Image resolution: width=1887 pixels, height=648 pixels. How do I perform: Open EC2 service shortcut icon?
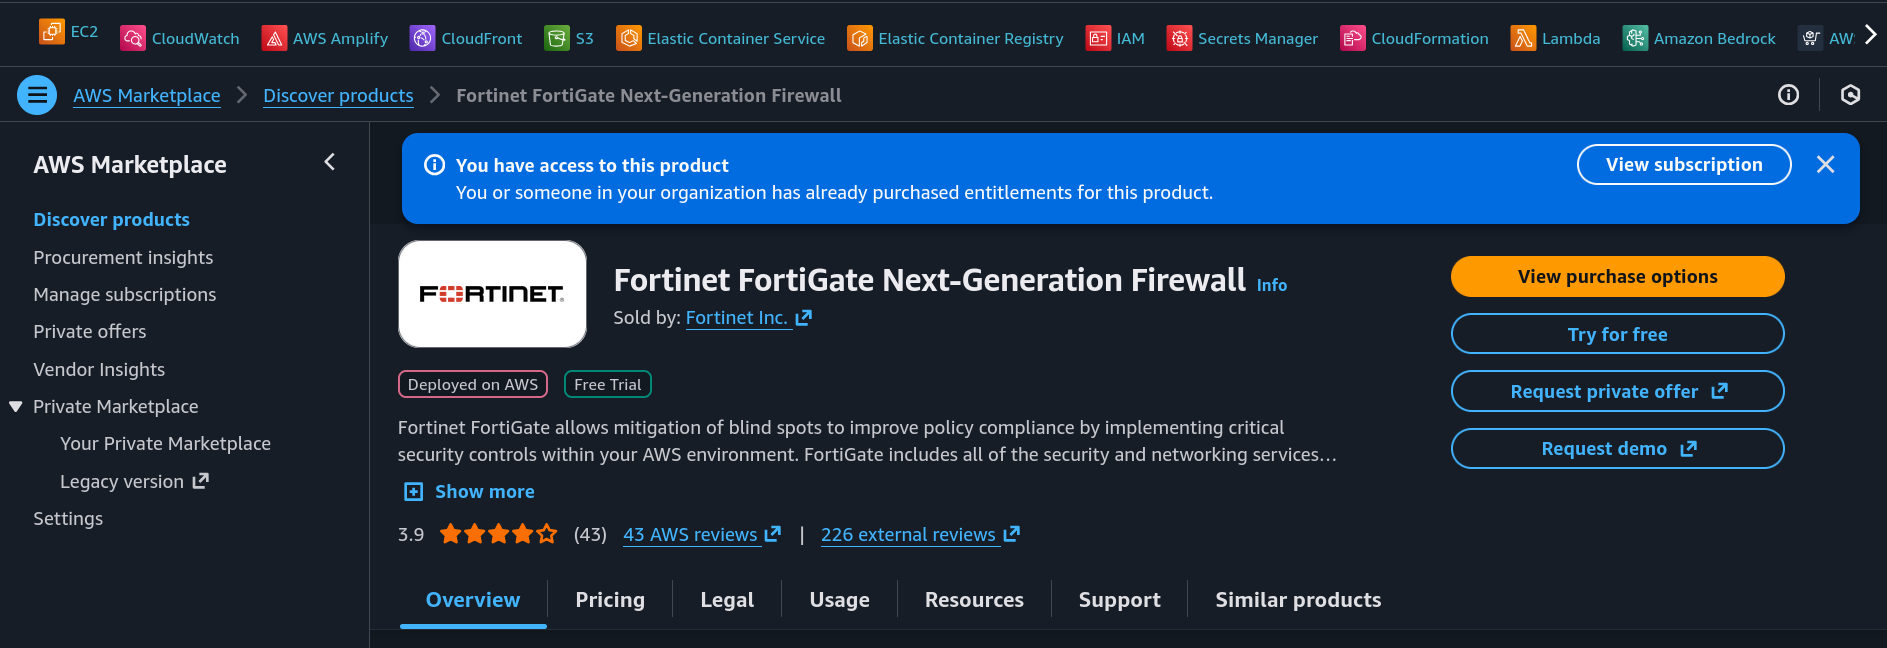tap(52, 32)
